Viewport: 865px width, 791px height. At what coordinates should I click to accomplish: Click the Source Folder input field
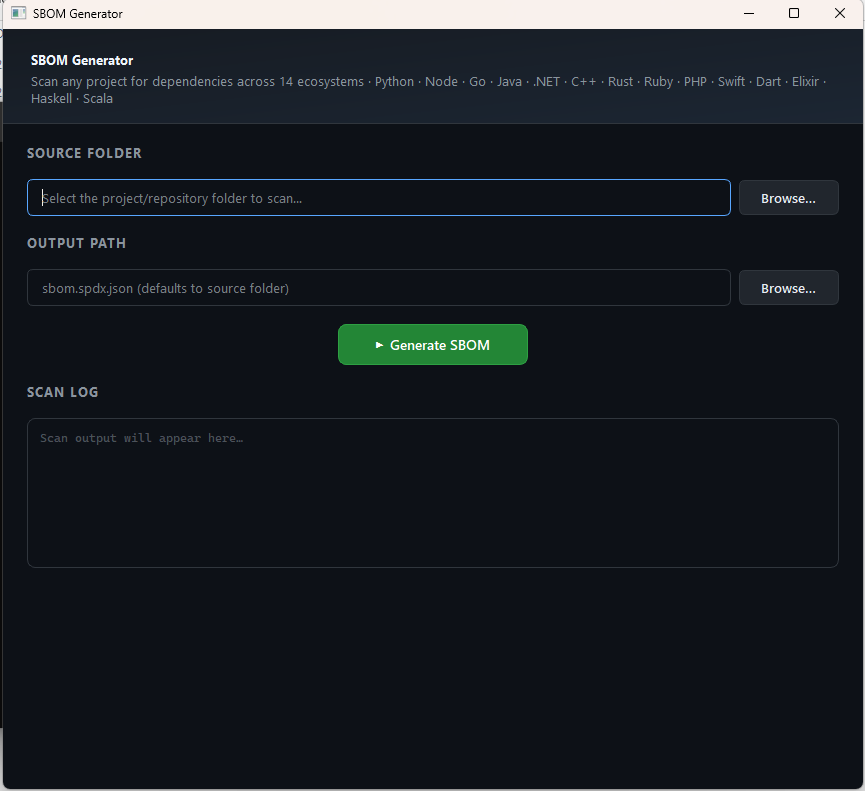(x=378, y=197)
